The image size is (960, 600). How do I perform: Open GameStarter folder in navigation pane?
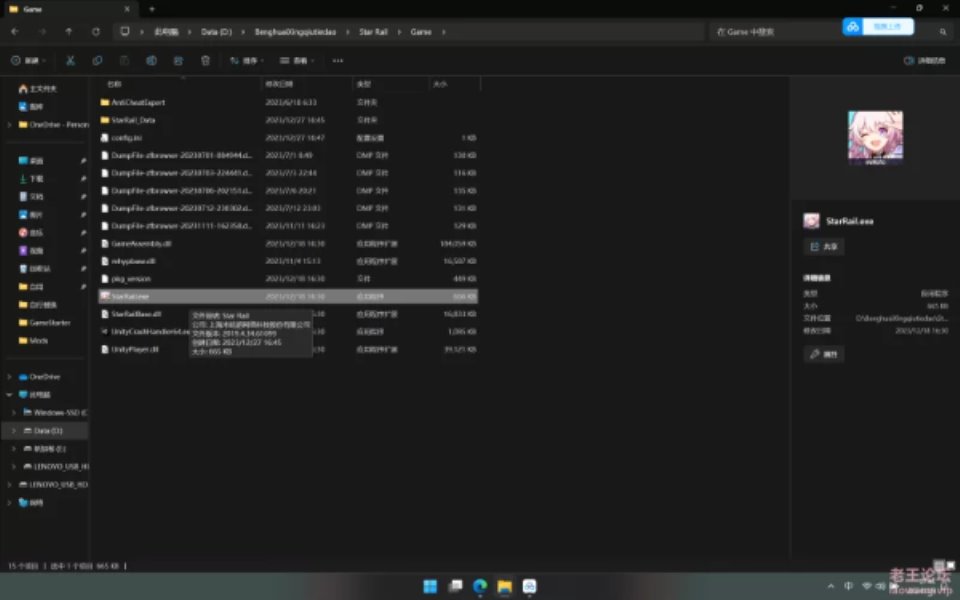(45, 323)
